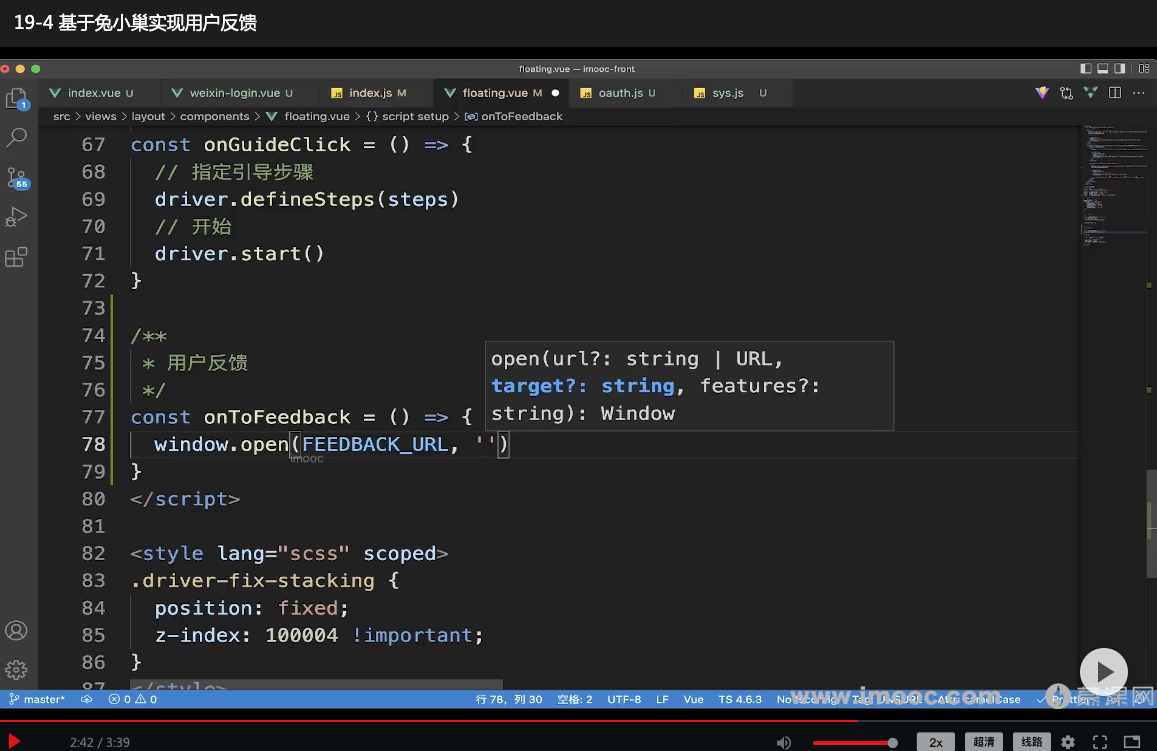Click the UTF-8 encoding indicator
This screenshot has width=1157, height=751.
[x=624, y=699]
